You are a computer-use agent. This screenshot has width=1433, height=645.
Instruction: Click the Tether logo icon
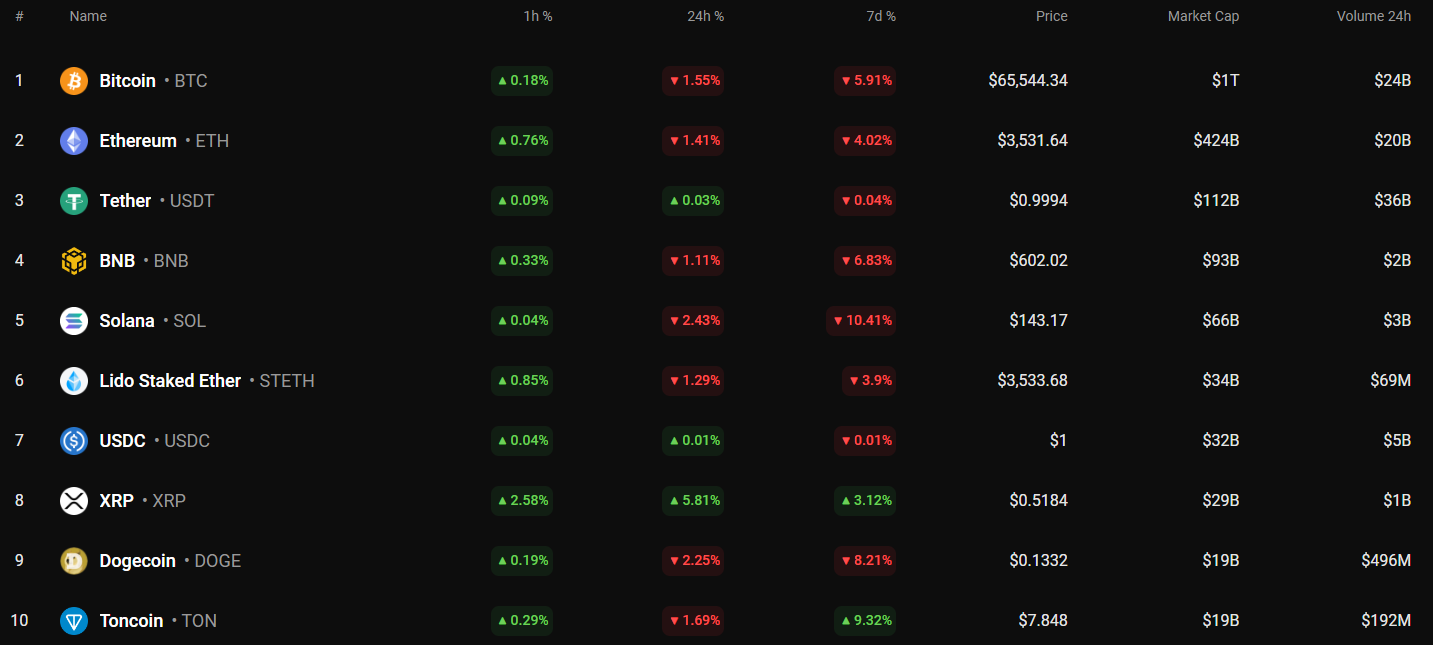tap(74, 201)
